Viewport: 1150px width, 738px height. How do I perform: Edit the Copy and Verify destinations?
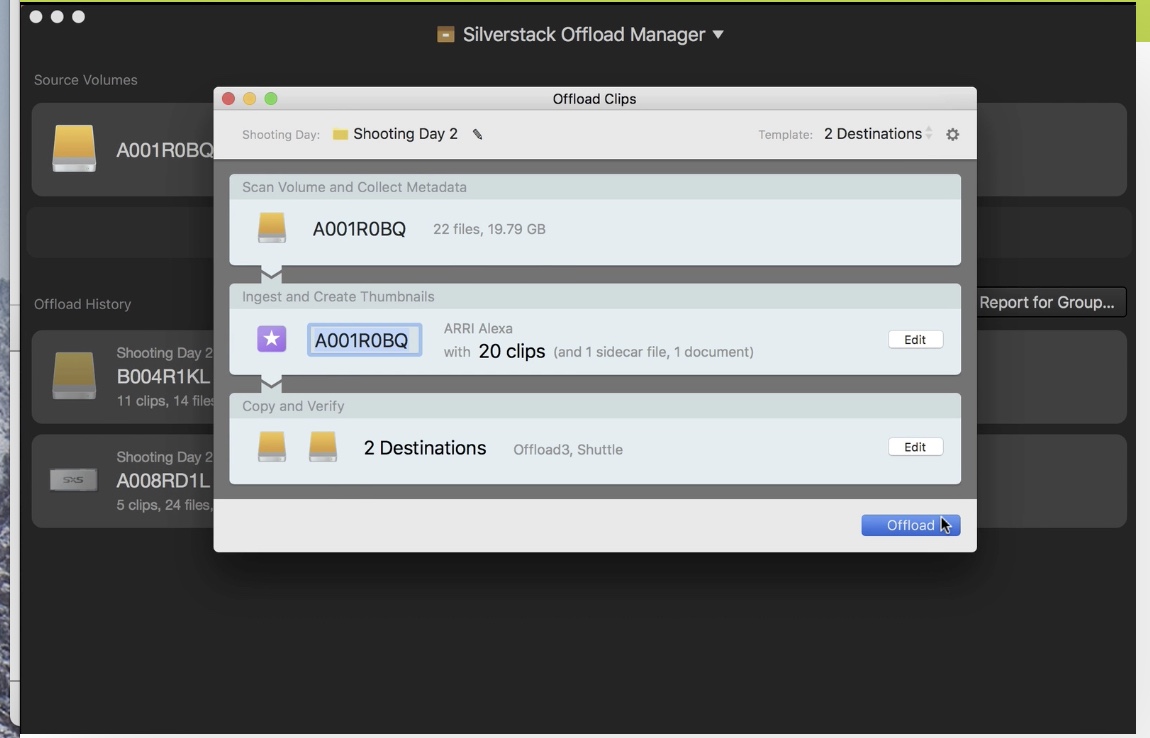tap(915, 448)
